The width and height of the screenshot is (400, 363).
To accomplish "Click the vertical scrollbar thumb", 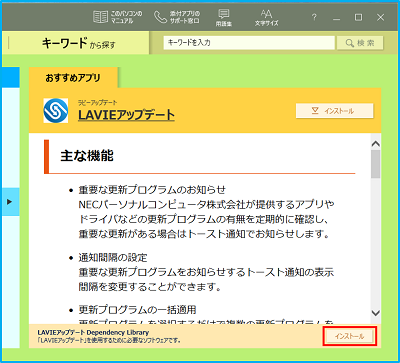I will [x=376, y=164].
